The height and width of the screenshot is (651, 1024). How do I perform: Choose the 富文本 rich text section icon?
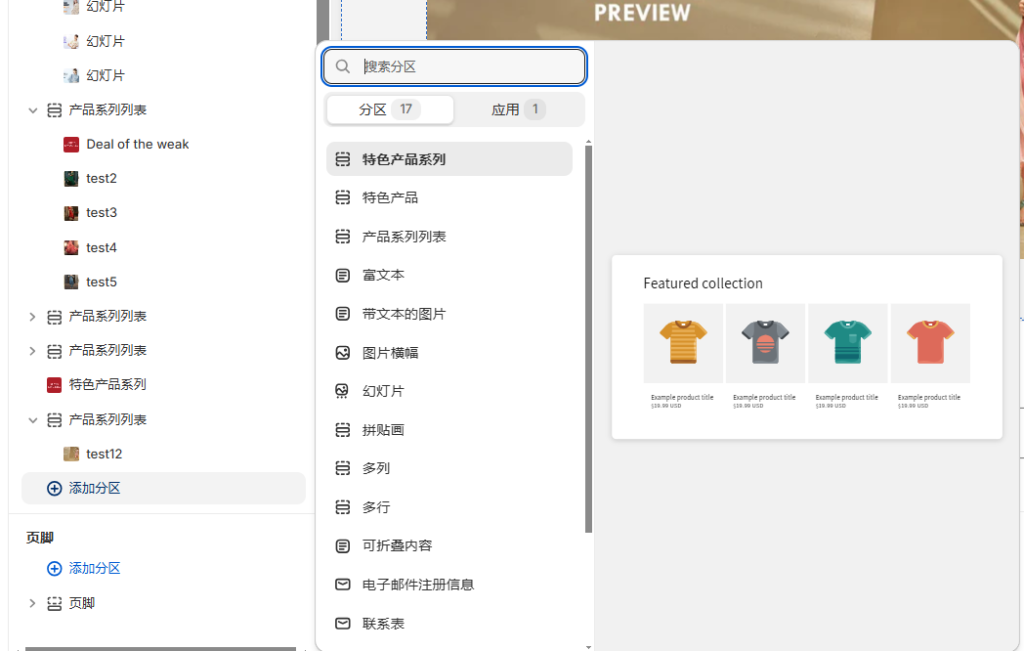(x=341, y=274)
